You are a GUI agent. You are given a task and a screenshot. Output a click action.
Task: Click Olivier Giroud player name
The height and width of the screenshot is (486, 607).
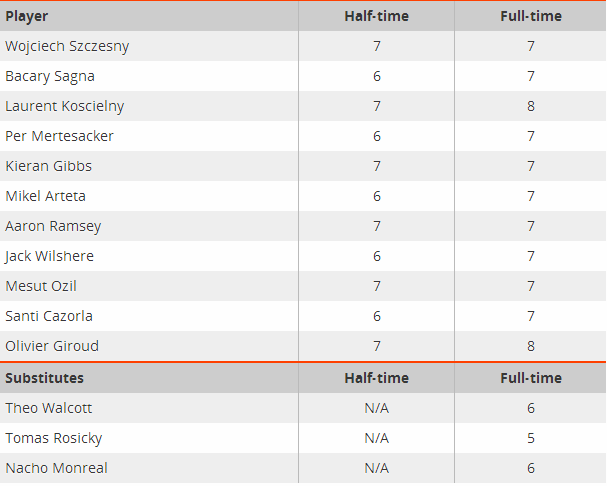click(52, 346)
